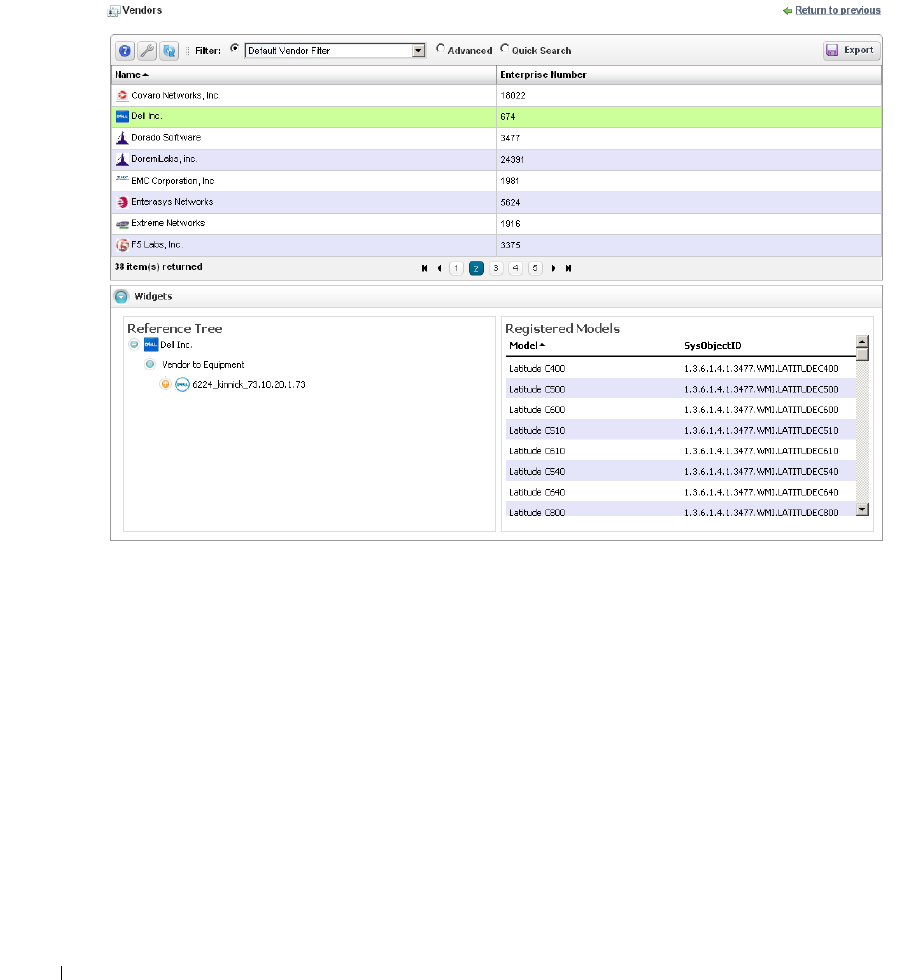This screenshot has width=900, height=980.
Task: Click the Dorado Software vendor logo
Action: point(122,138)
